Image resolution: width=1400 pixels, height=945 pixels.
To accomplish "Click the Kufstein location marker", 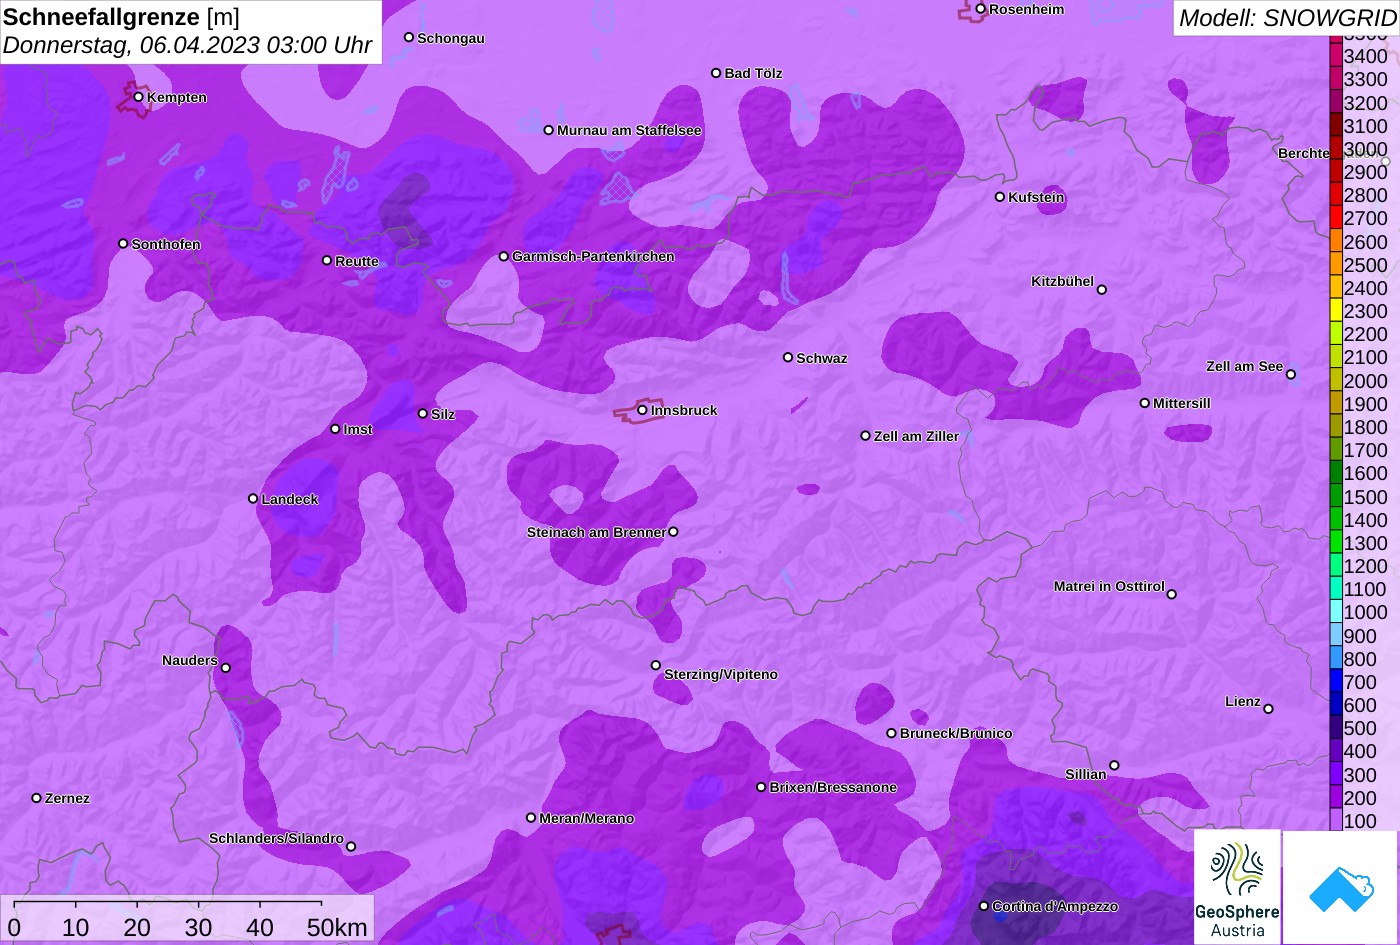I will tap(1000, 197).
